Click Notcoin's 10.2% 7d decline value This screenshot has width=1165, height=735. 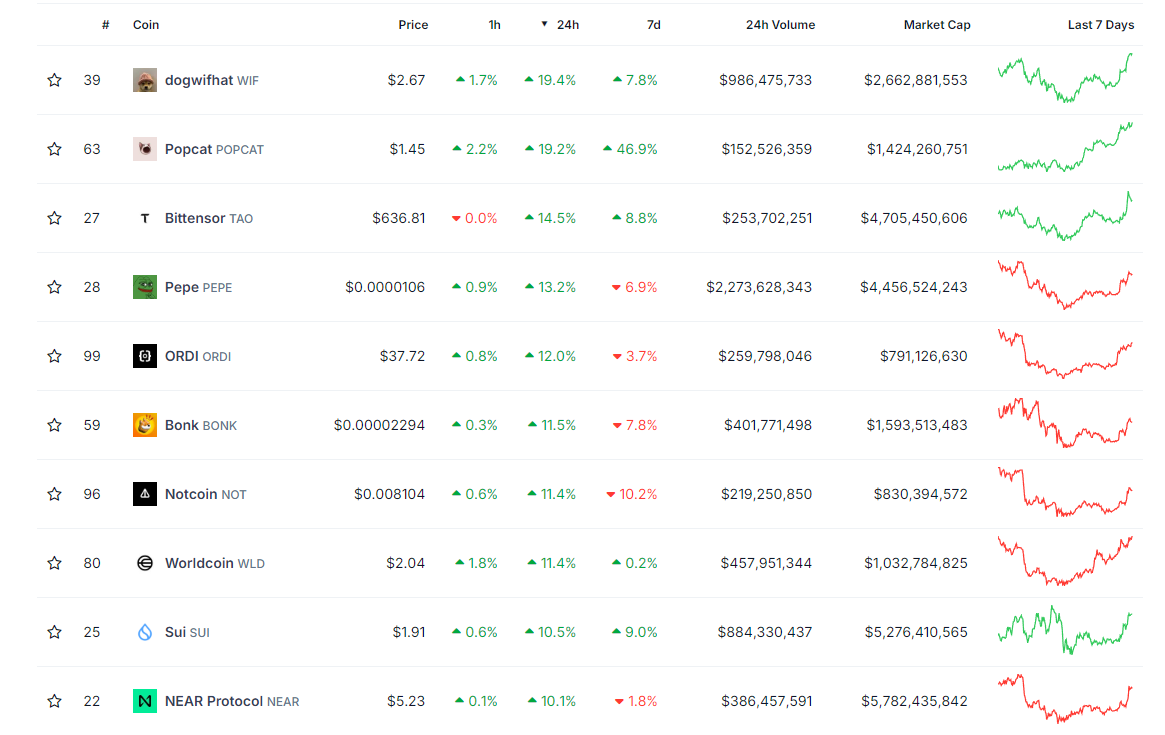(632, 494)
